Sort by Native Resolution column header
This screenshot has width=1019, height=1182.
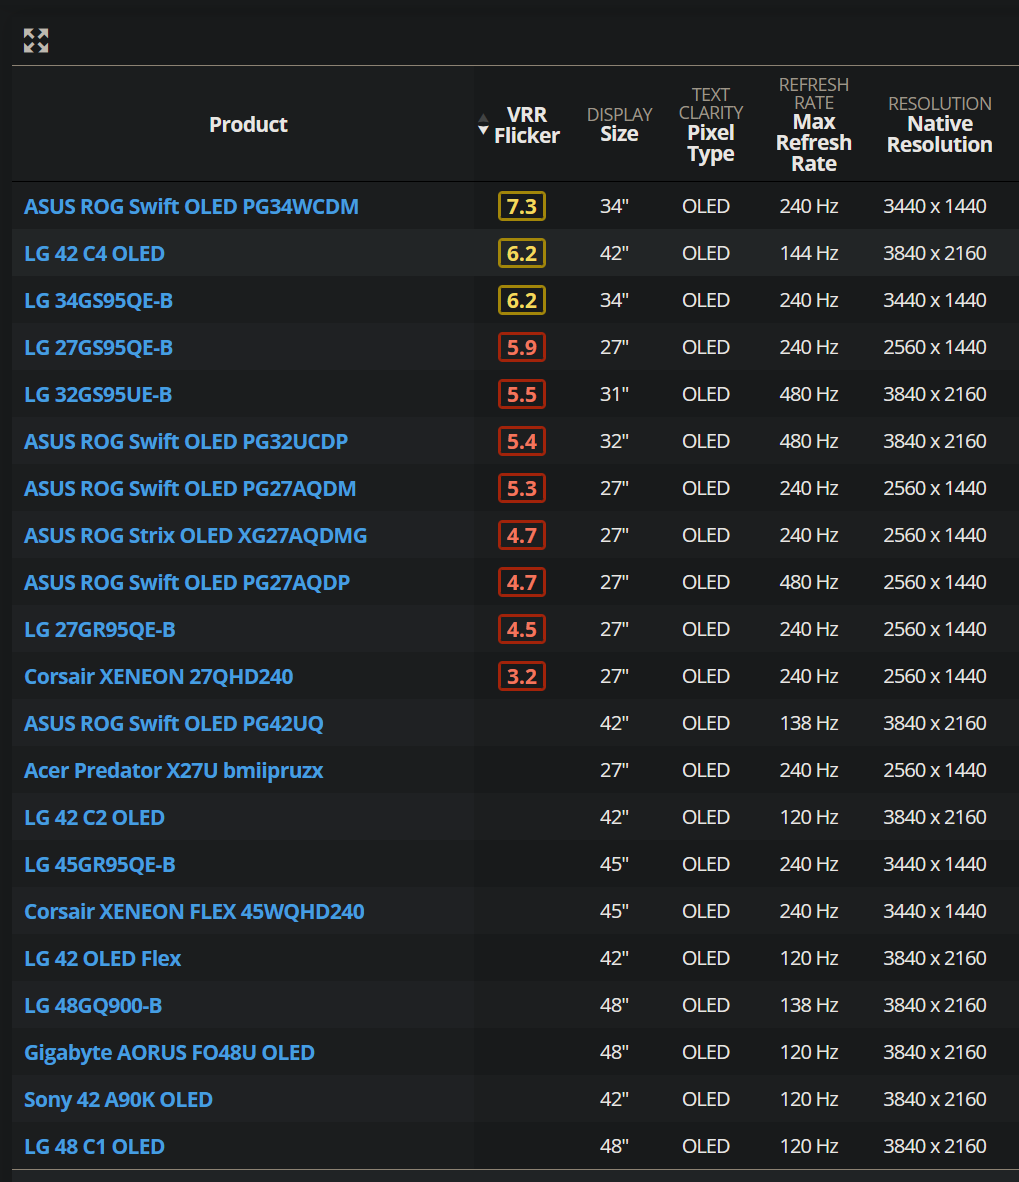pyautogui.click(x=940, y=124)
